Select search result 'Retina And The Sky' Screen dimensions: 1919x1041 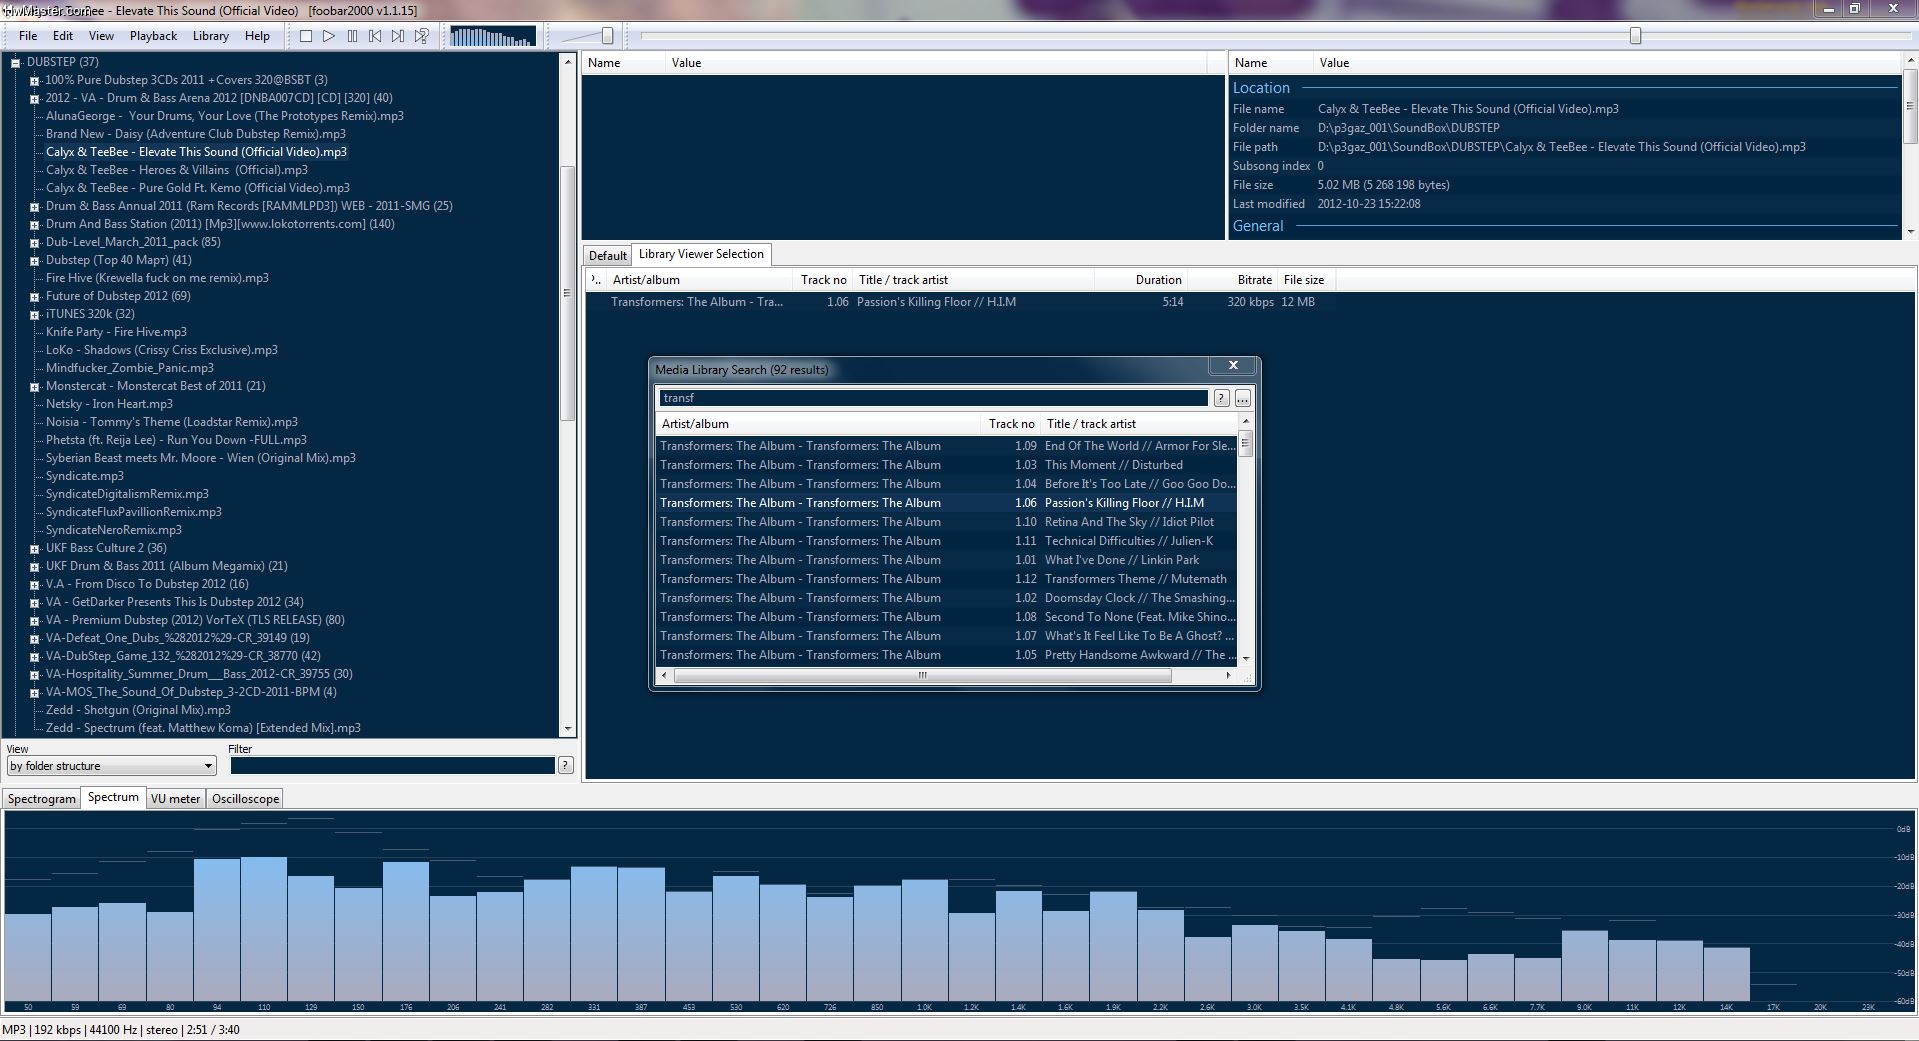(x=947, y=522)
